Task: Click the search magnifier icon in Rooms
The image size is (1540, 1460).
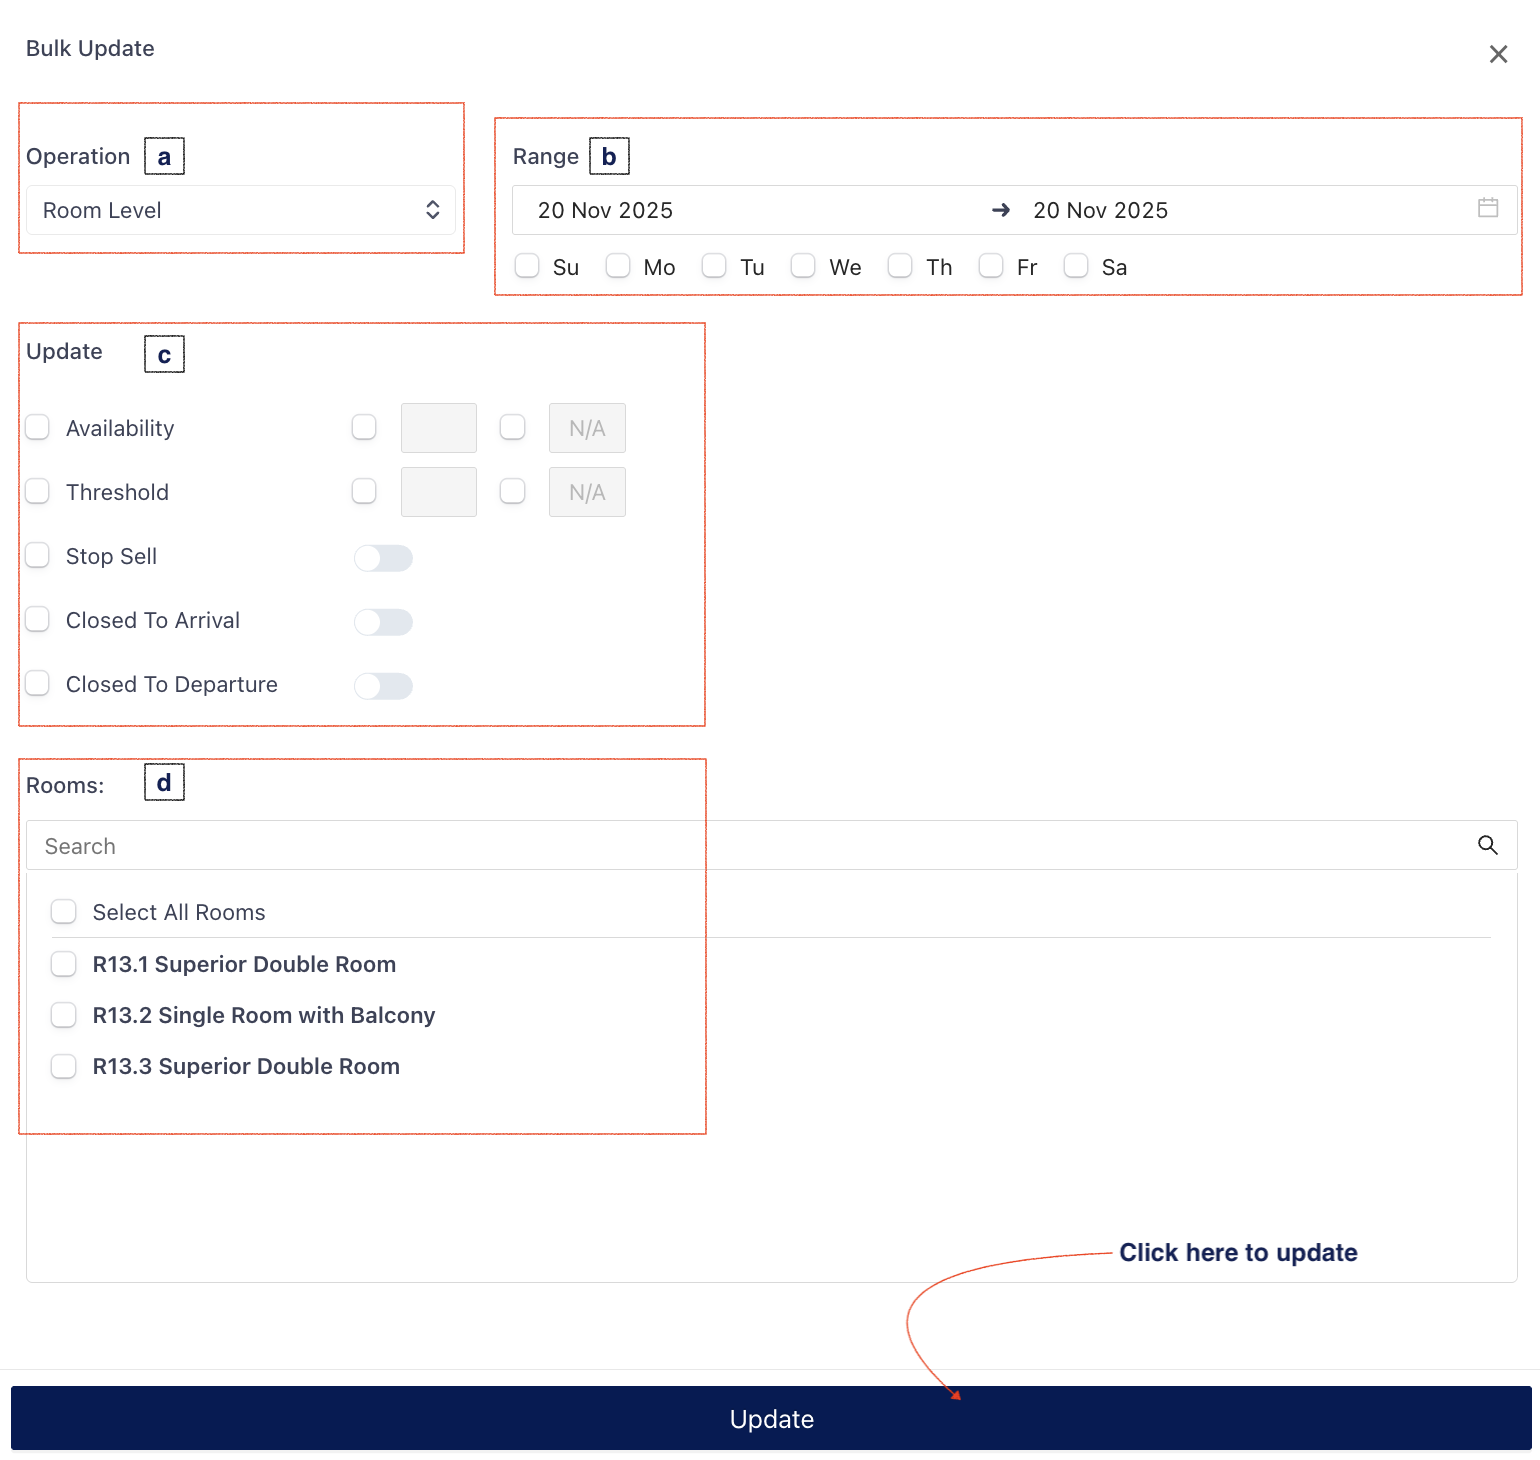Action: pyautogui.click(x=1487, y=845)
